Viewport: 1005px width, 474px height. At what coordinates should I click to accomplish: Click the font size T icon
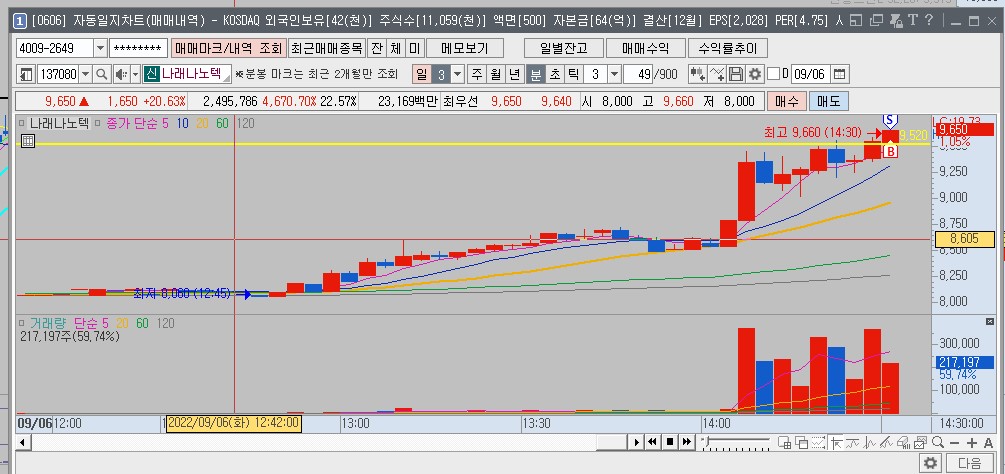[x=913, y=20]
